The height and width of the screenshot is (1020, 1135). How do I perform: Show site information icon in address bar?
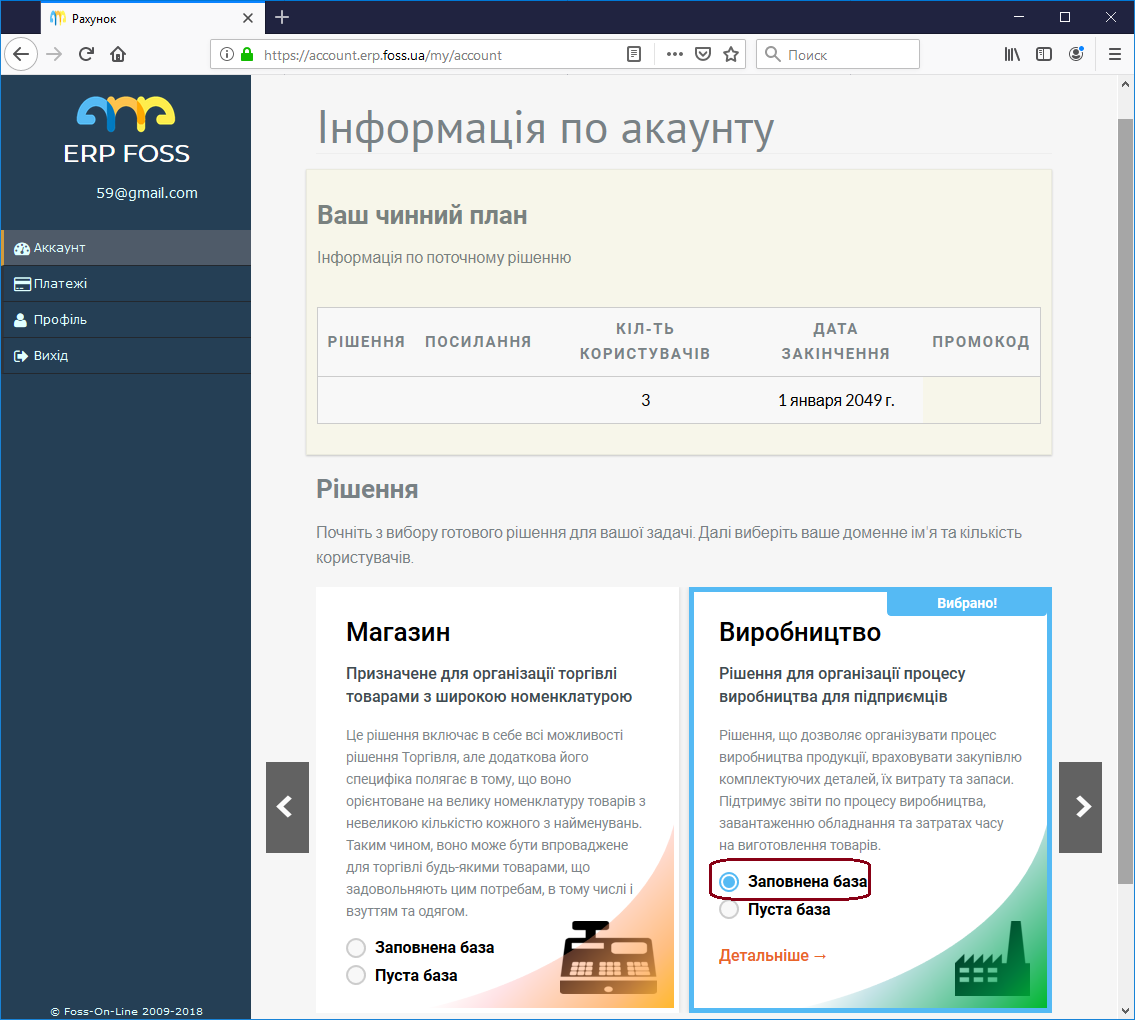[227, 54]
